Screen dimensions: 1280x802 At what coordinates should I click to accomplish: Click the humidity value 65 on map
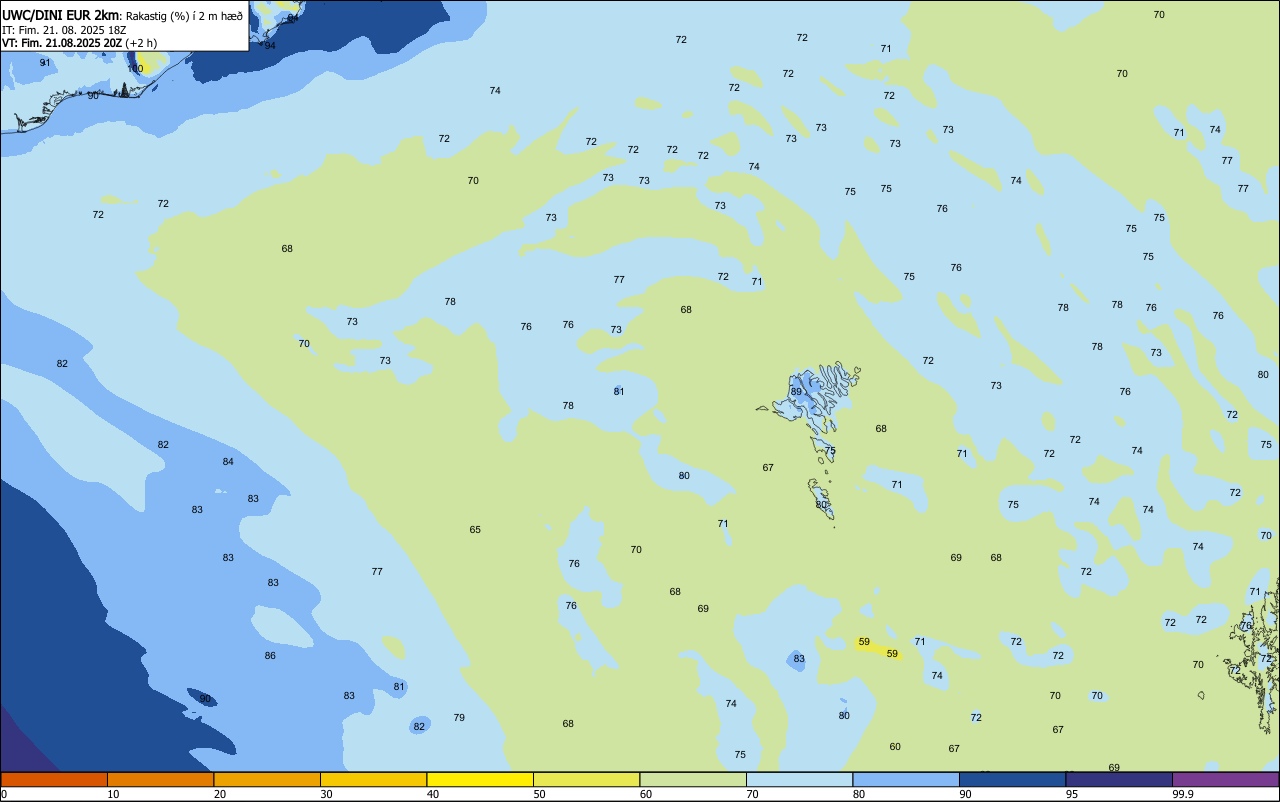point(475,530)
